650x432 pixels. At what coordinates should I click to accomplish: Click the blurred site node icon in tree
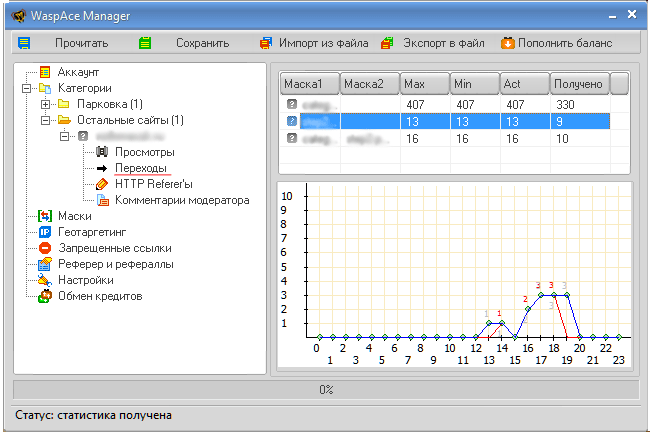point(83,136)
